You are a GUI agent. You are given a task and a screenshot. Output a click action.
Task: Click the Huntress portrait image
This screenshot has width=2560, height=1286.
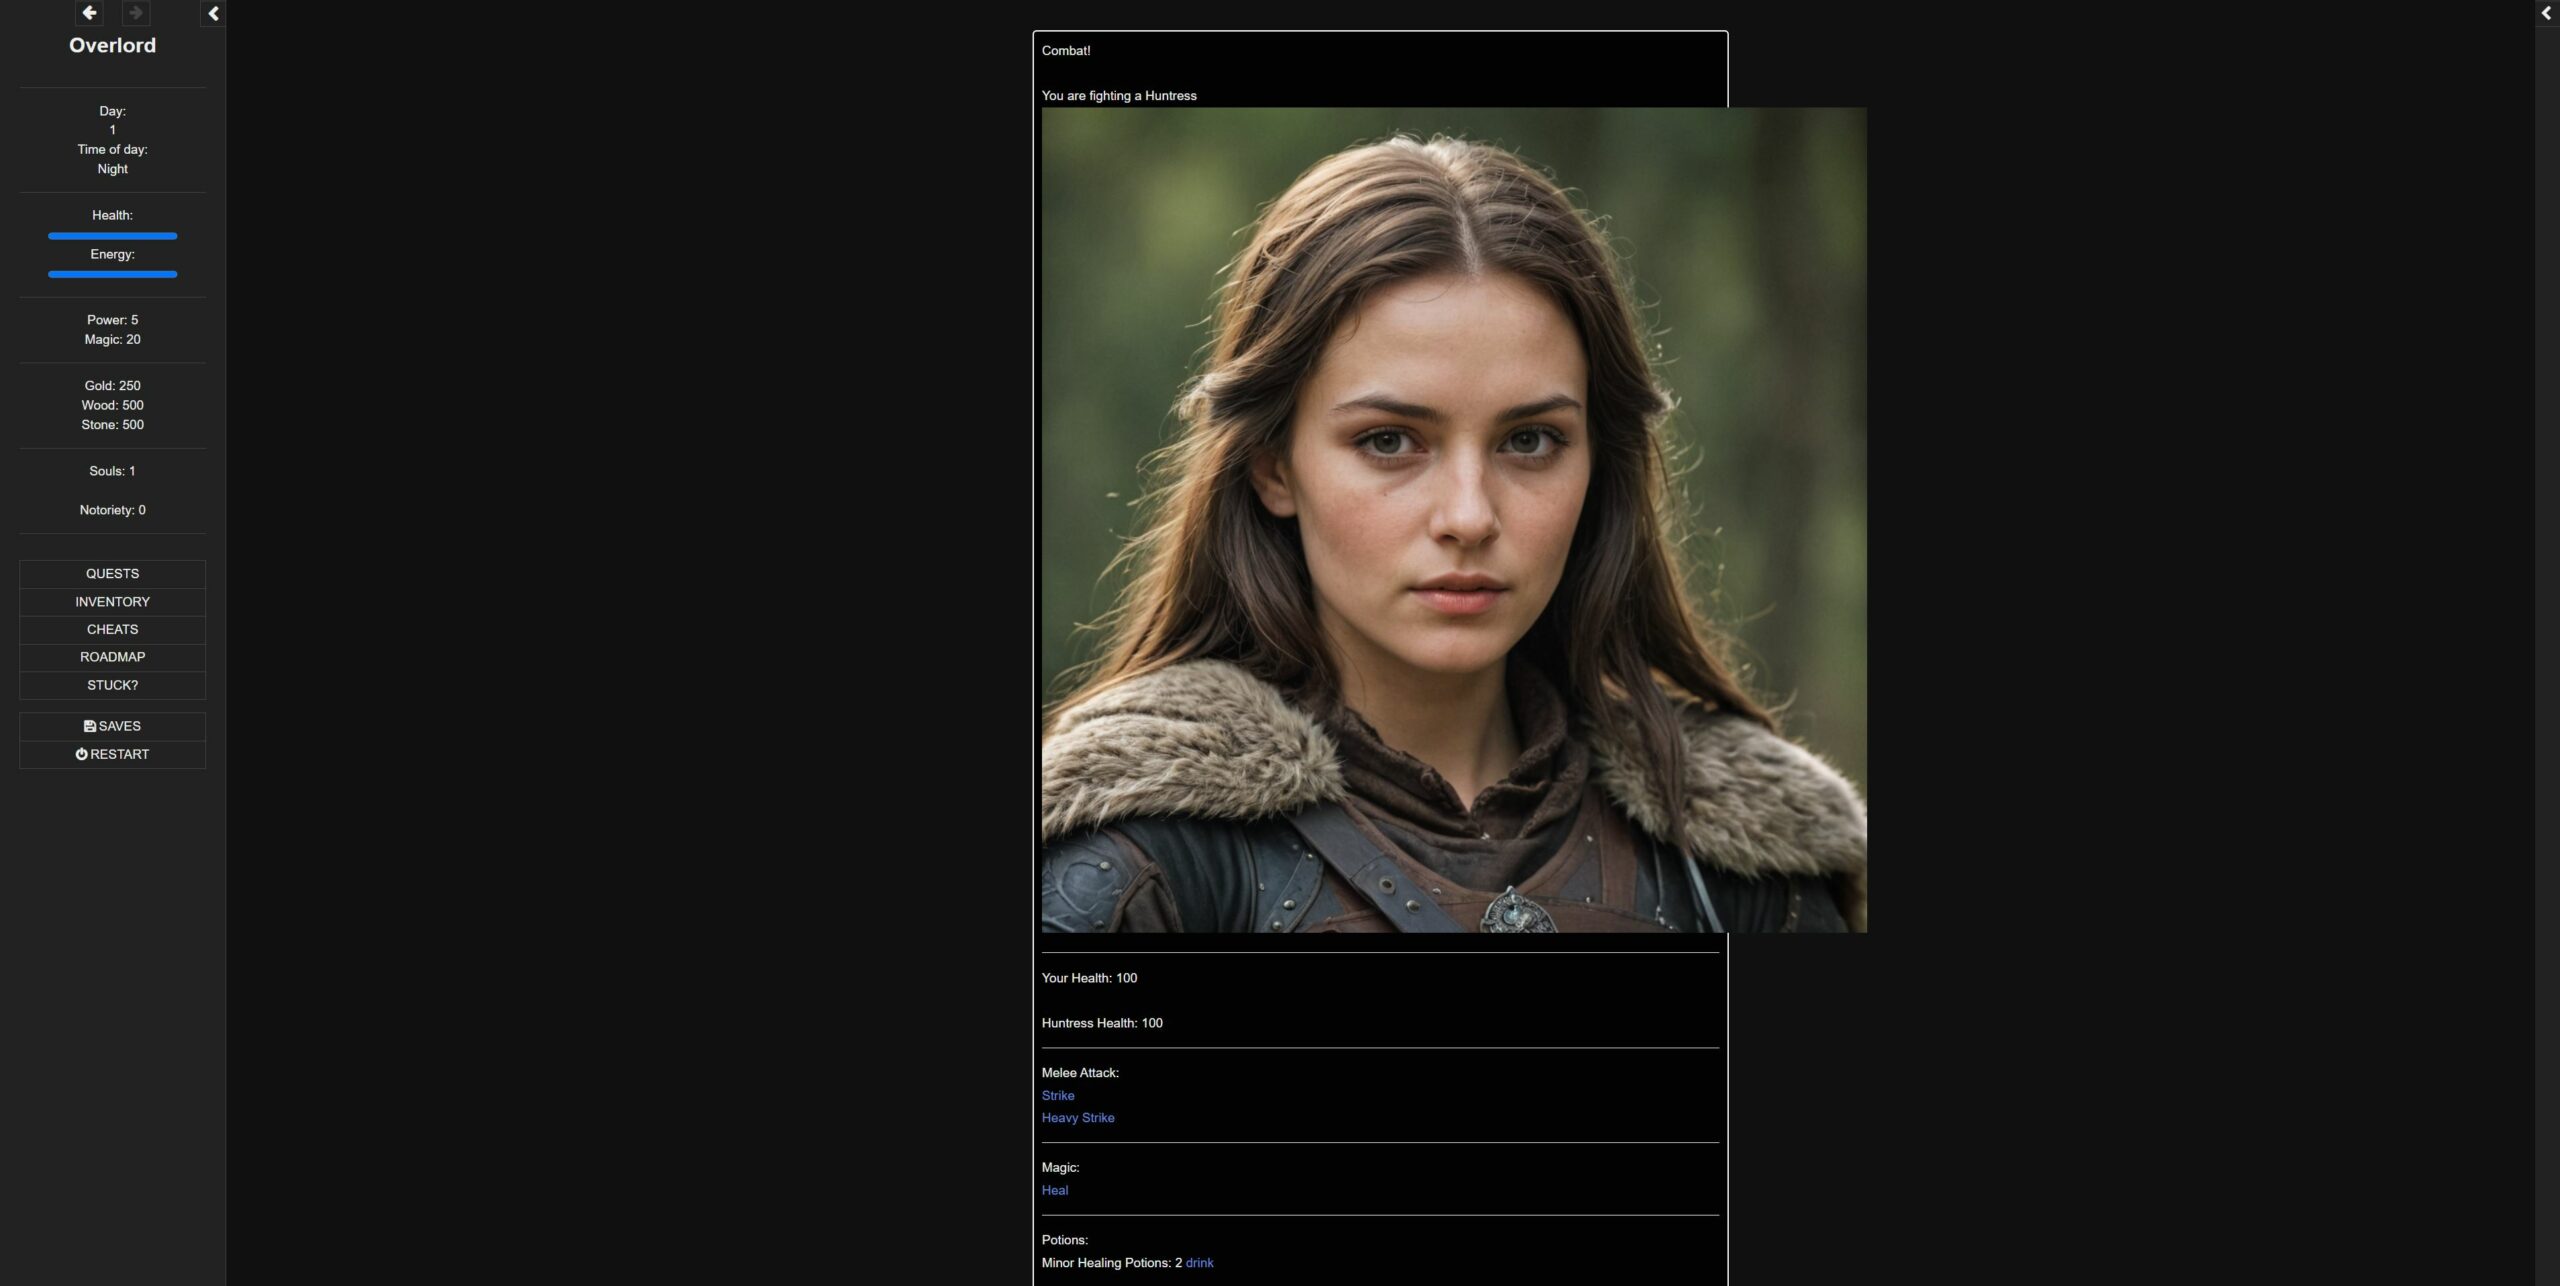point(1453,520)
